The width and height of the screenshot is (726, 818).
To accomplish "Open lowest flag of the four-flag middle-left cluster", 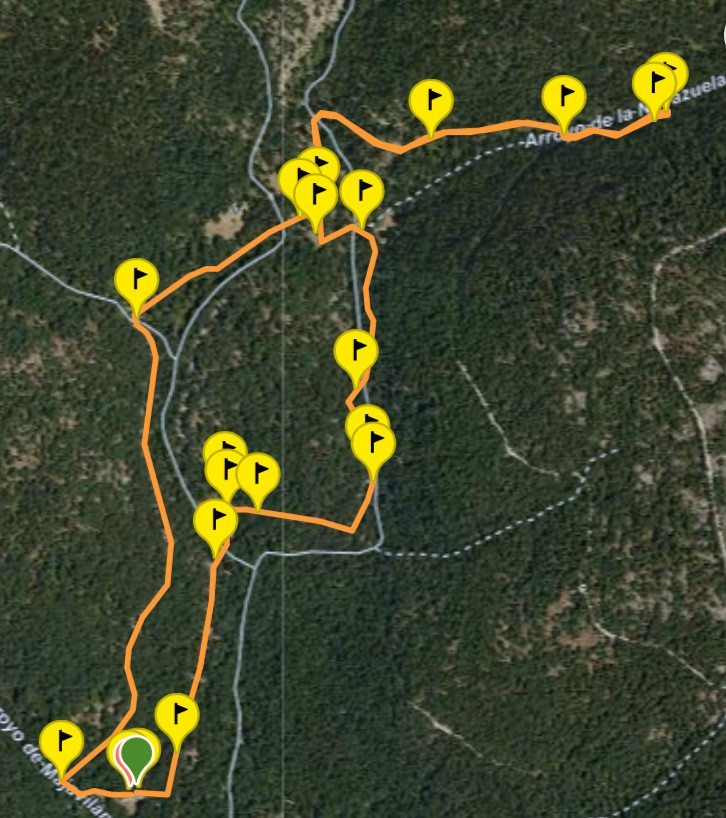I will click(x=215, y=522).
